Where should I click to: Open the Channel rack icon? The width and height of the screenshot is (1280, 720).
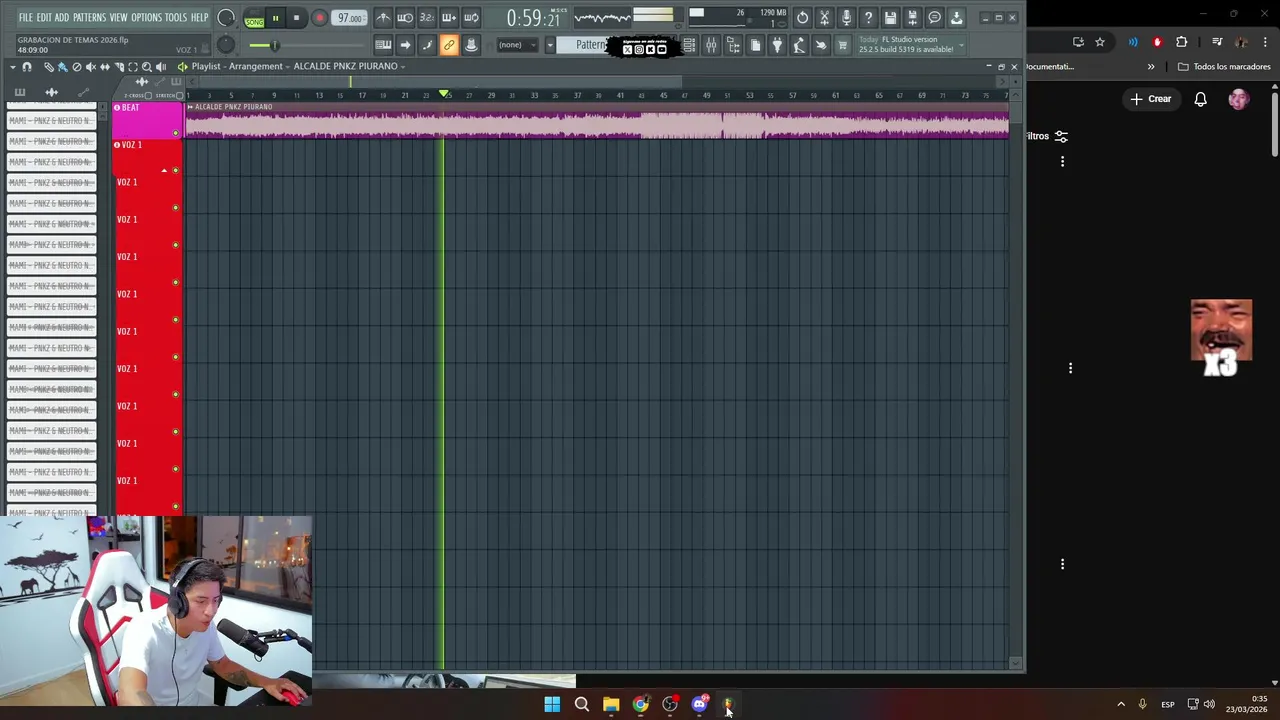689,45
